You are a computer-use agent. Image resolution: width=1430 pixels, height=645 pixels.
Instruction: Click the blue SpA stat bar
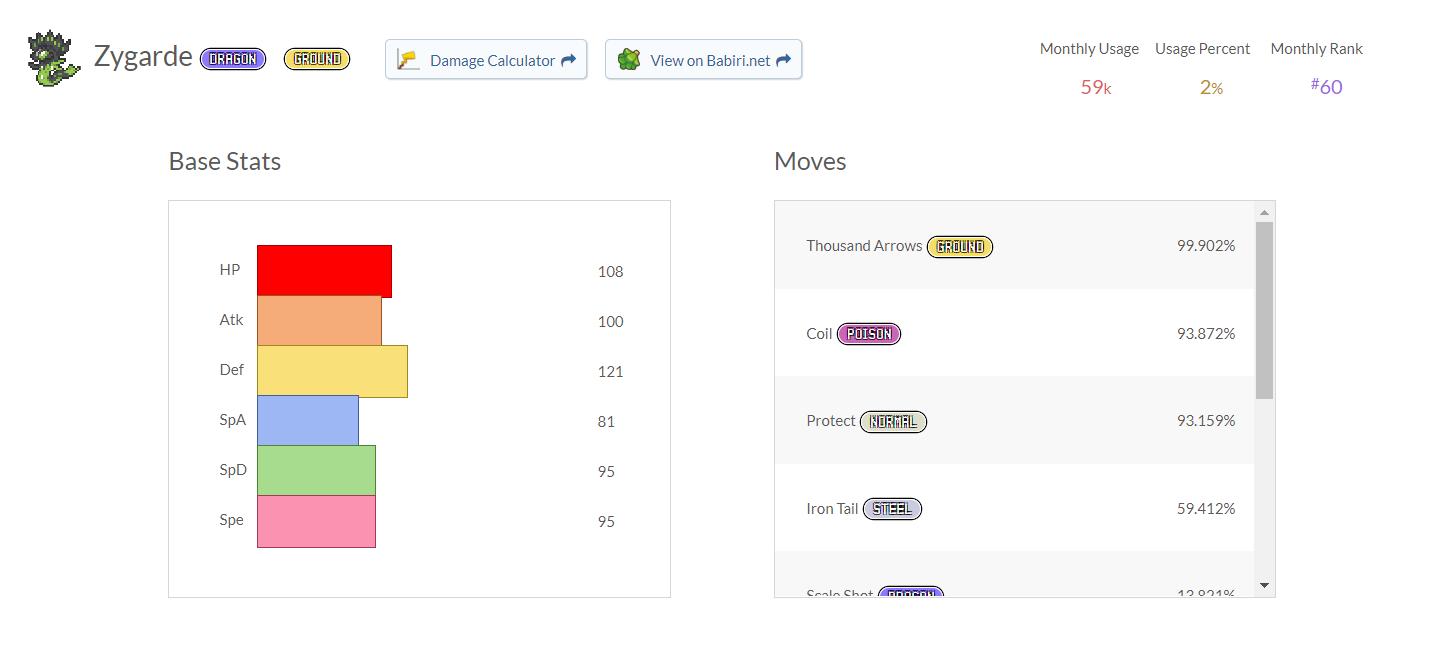click(308, 421)
